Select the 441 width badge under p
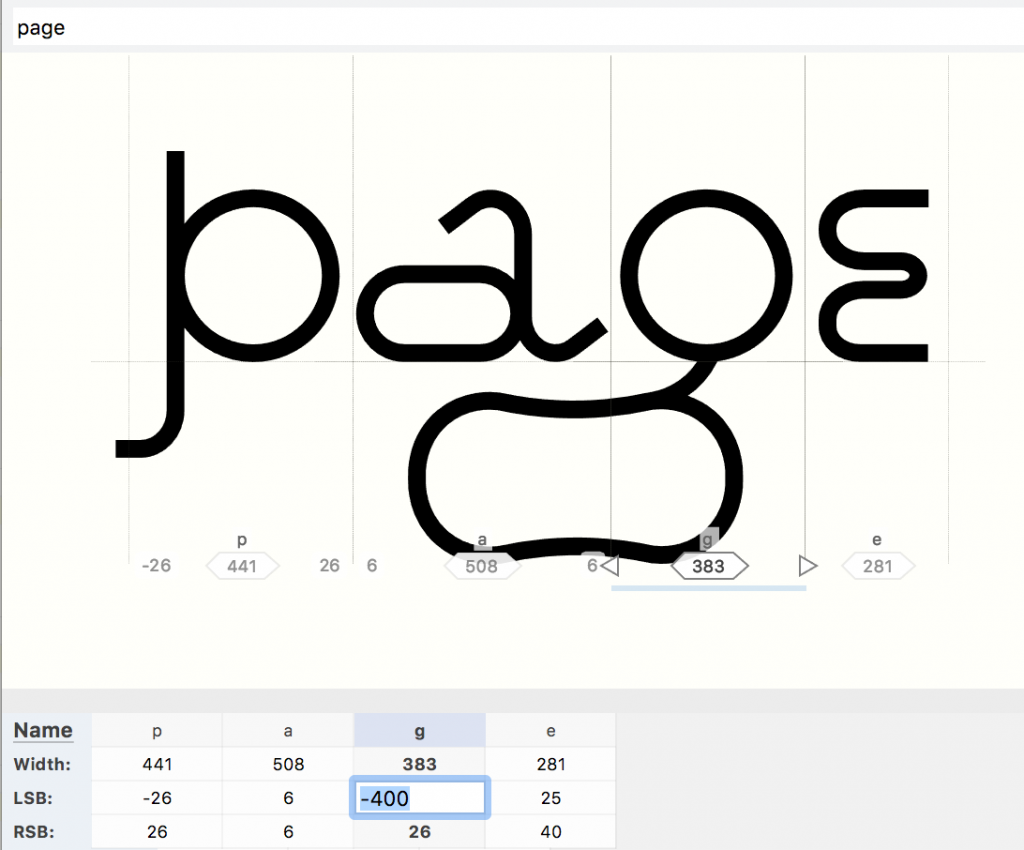 (x=242, y=567)
